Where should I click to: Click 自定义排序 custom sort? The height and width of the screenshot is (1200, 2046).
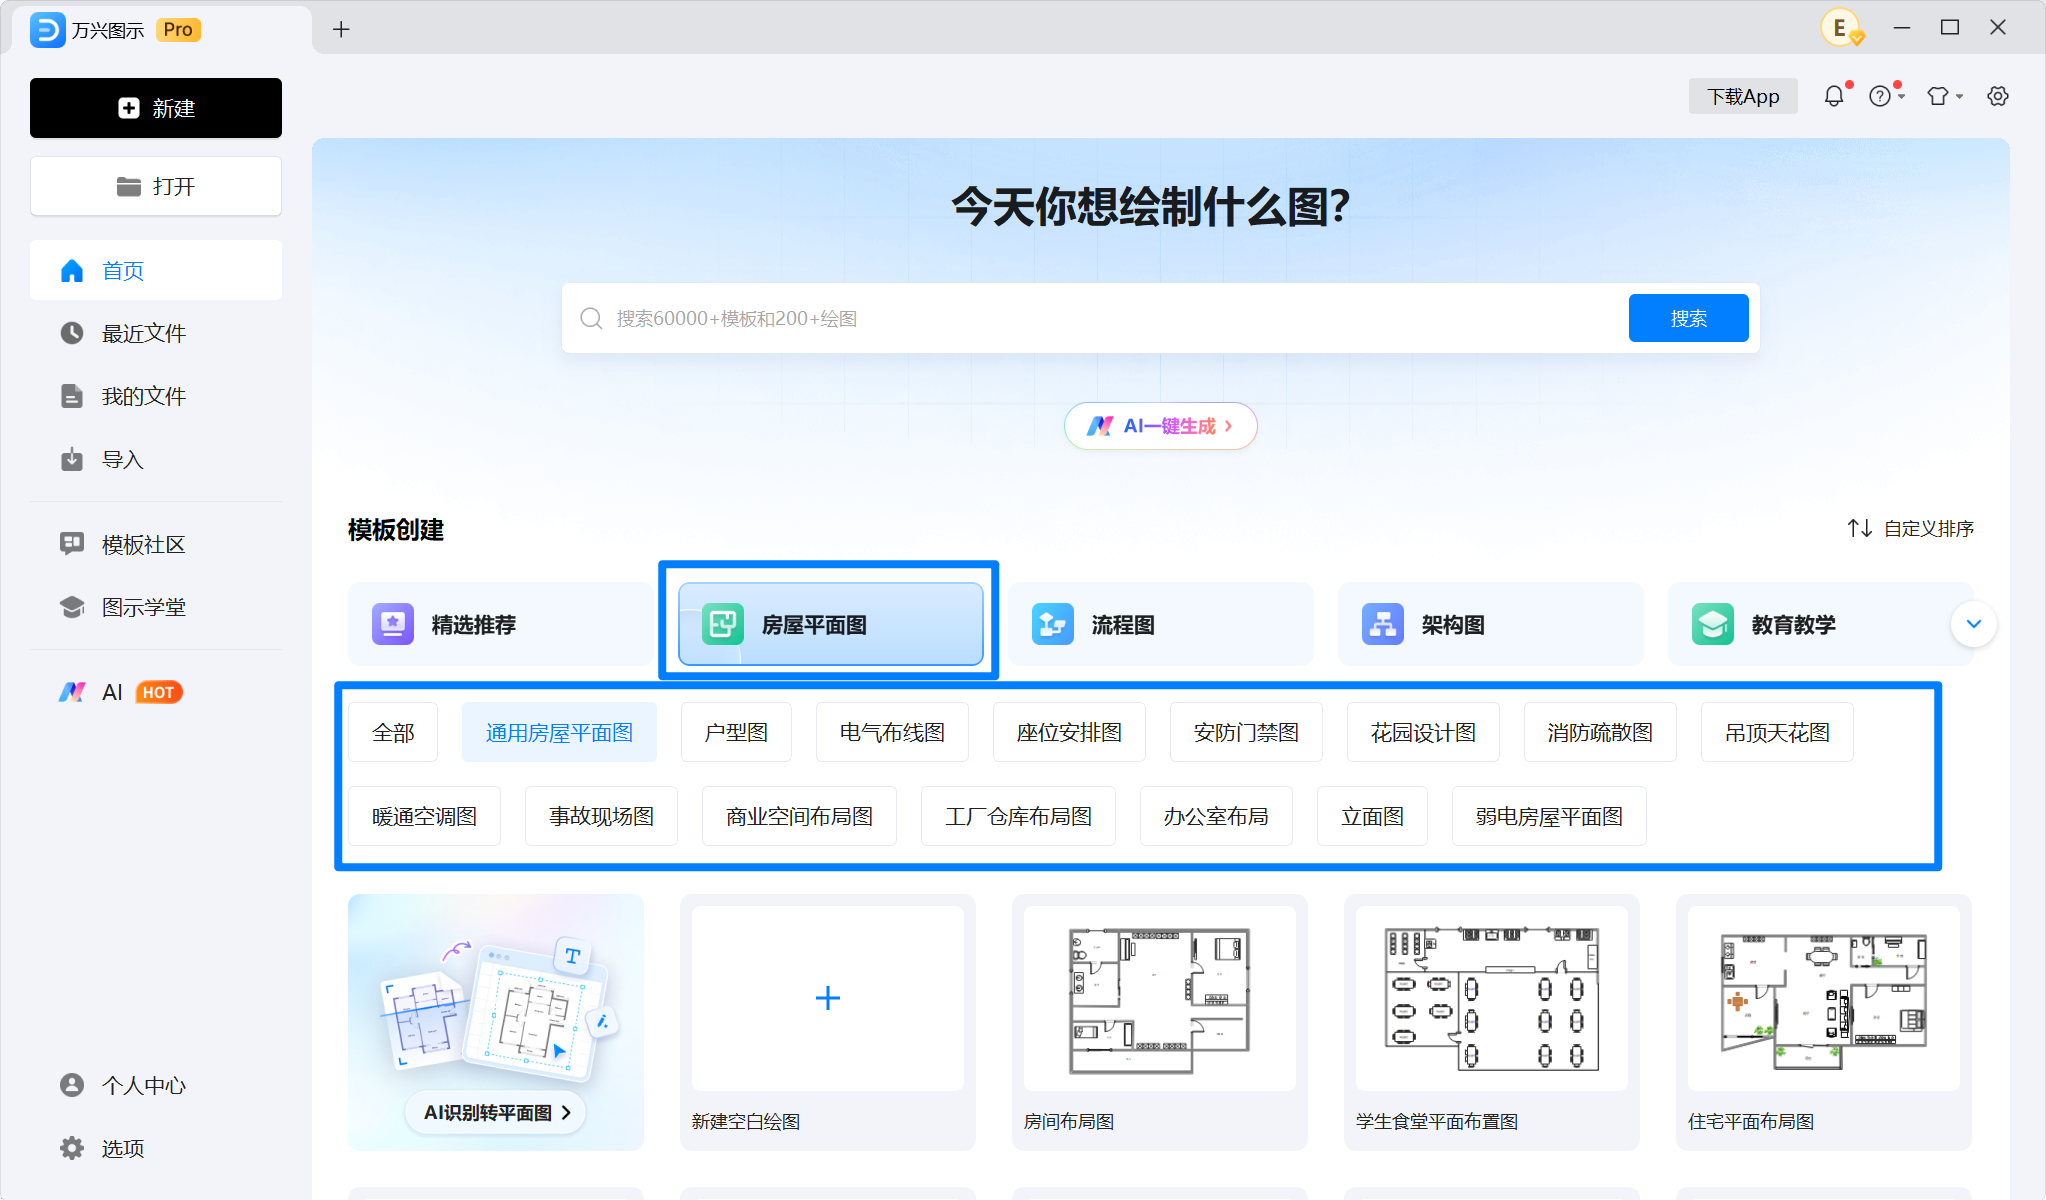(1910, 528)
